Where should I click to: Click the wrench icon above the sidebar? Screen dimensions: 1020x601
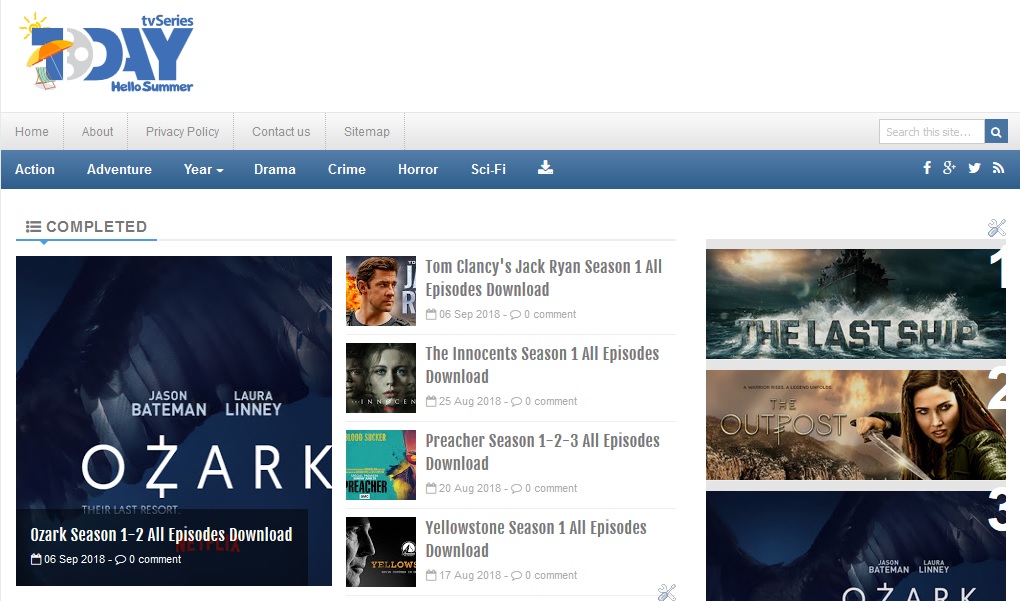pos(996,228)
